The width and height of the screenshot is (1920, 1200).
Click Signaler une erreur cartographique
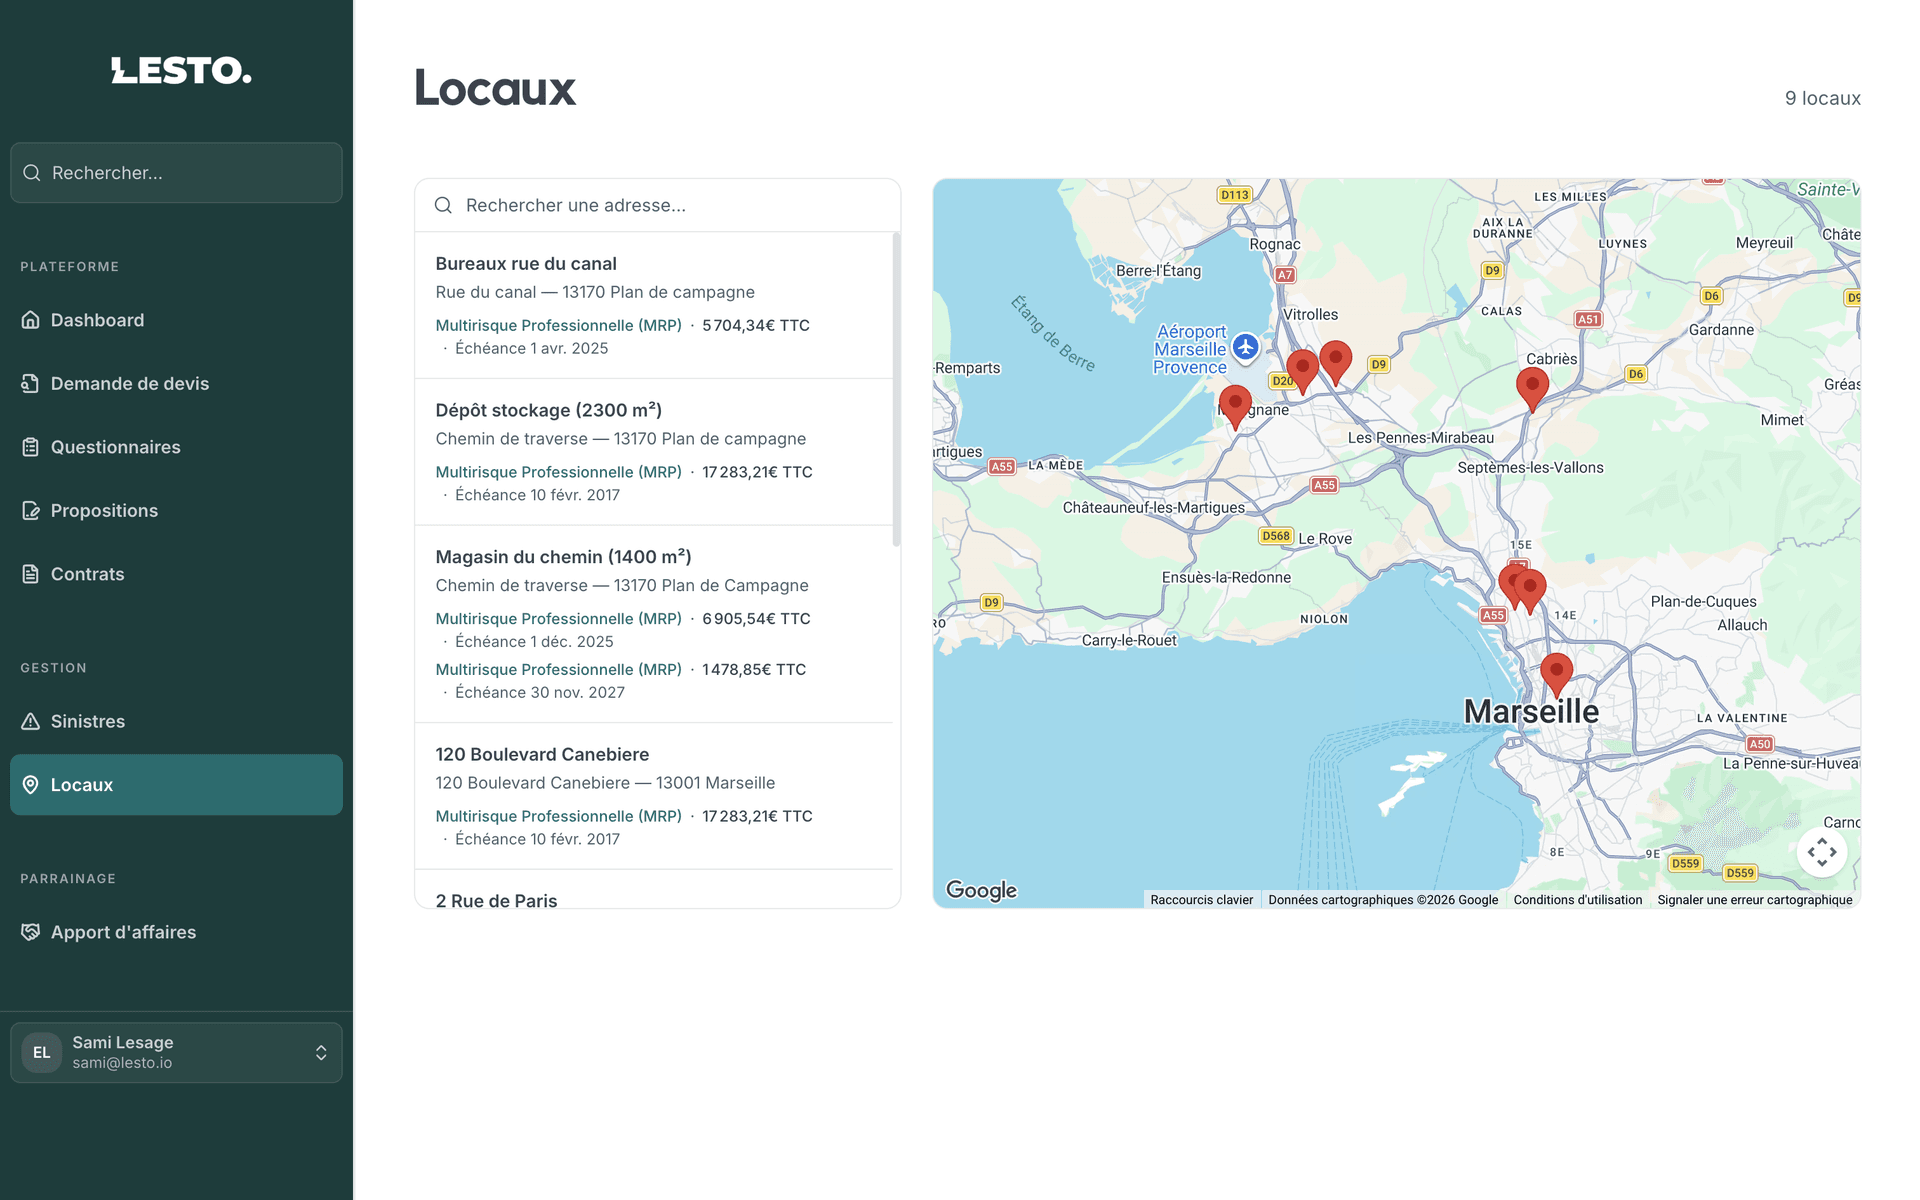click(1754, 900)
